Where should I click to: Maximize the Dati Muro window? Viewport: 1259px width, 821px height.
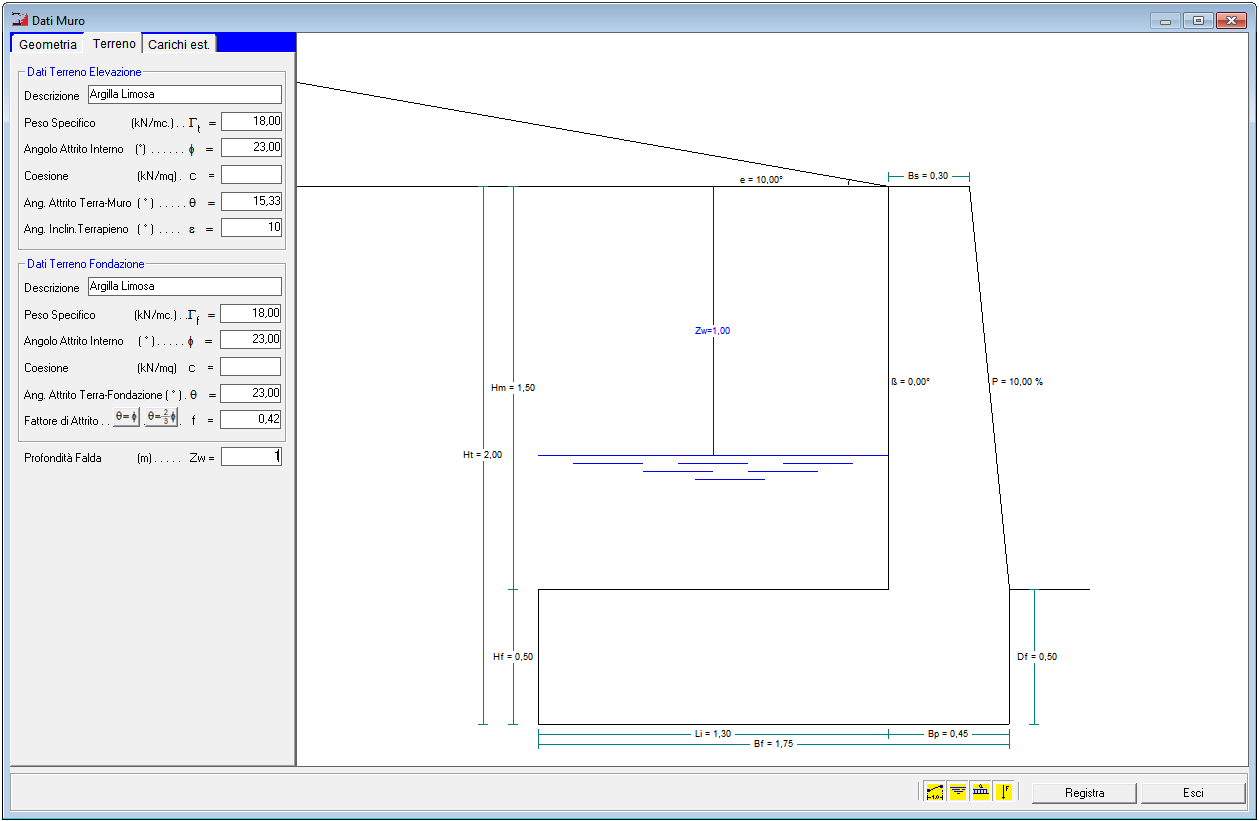[x=1197, y=20]
